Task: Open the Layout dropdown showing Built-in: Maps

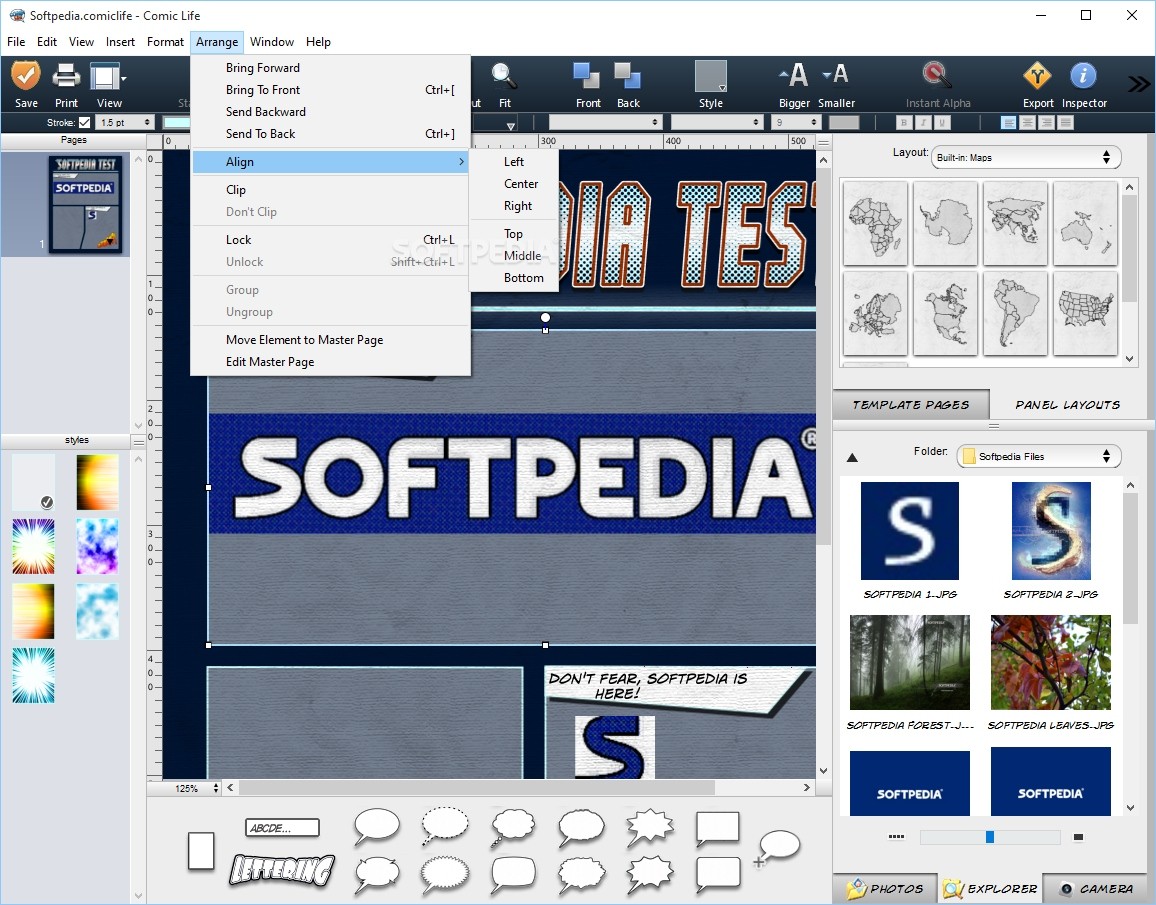Action: [1026, 157]
